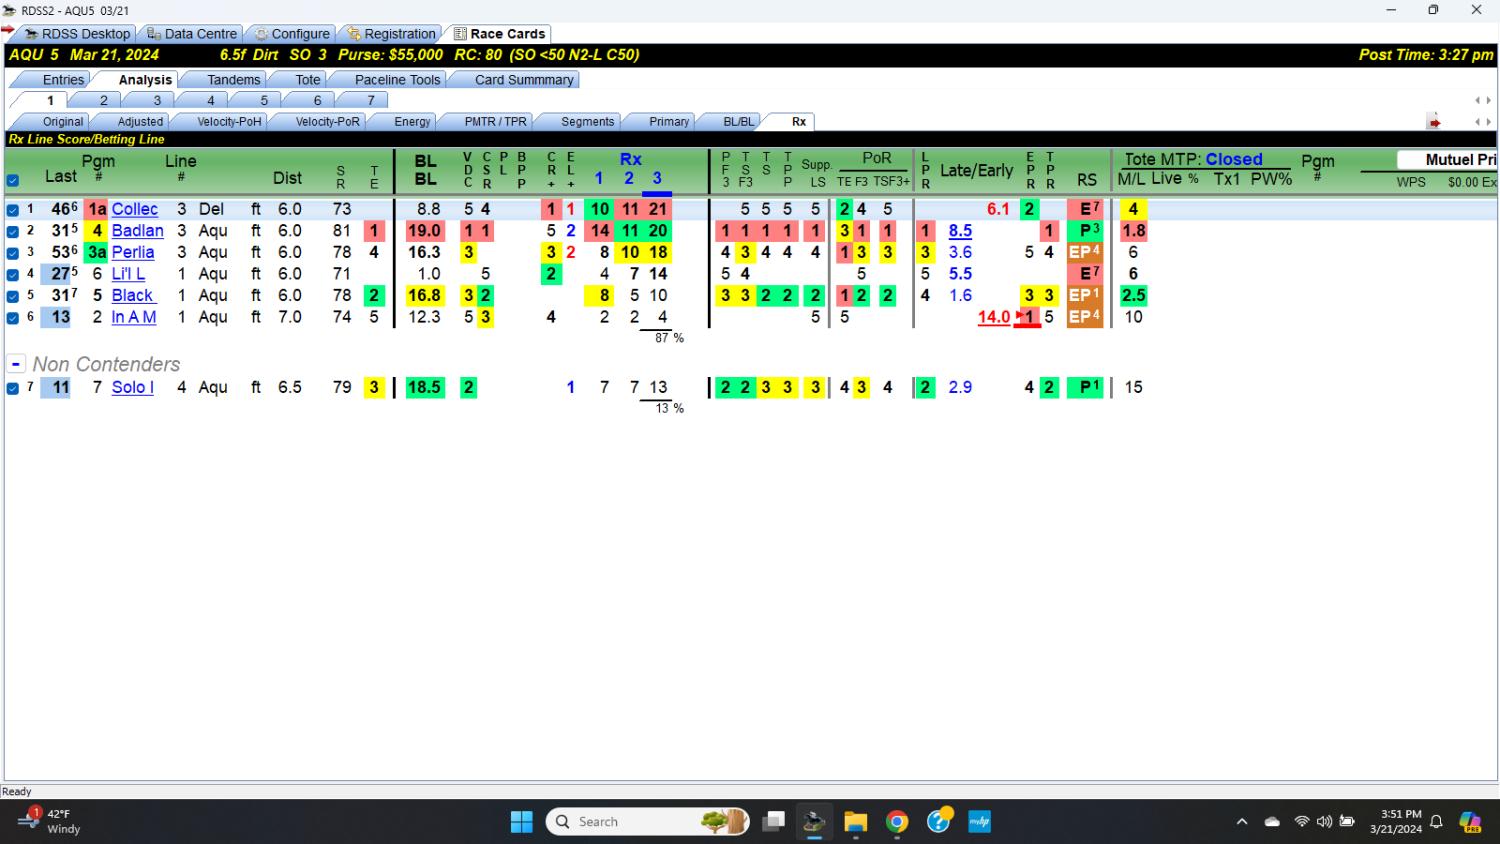1500x844 pixels.
Task: Open File Explorer from the taskbar
Action: point(855,822)
